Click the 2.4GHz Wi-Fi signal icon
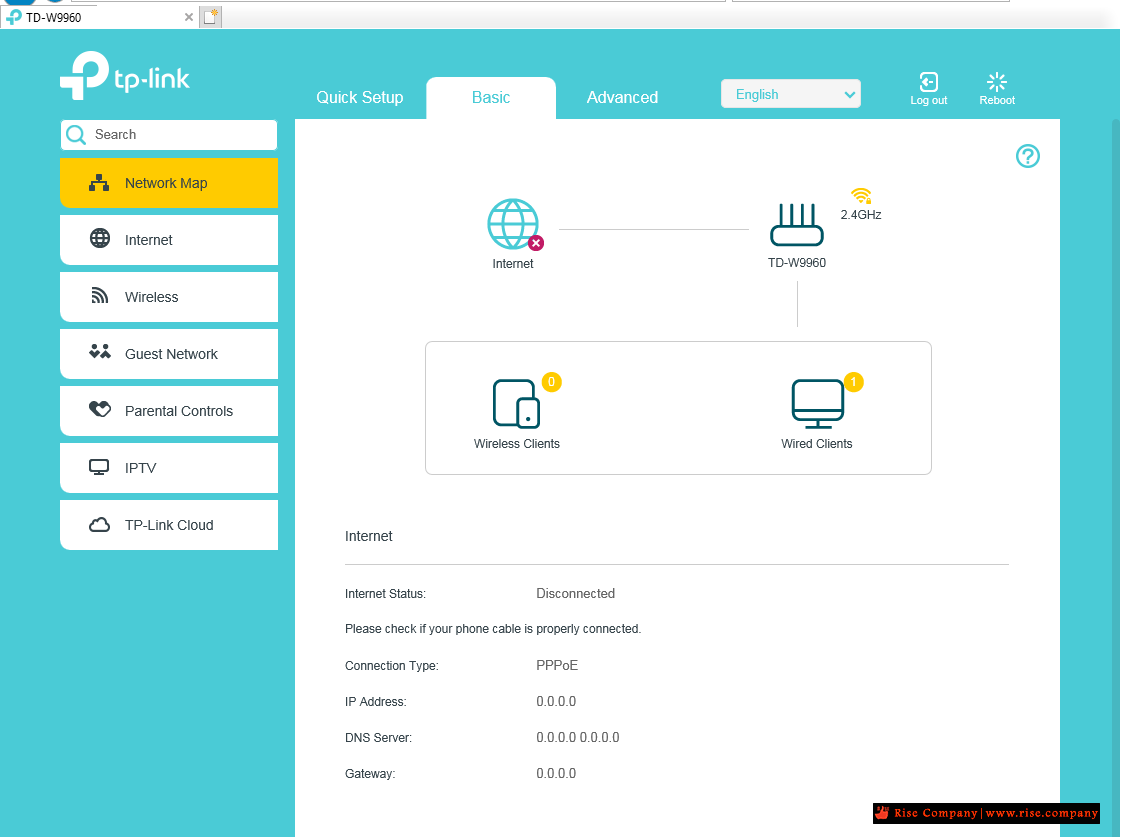 tap(861, 195)
